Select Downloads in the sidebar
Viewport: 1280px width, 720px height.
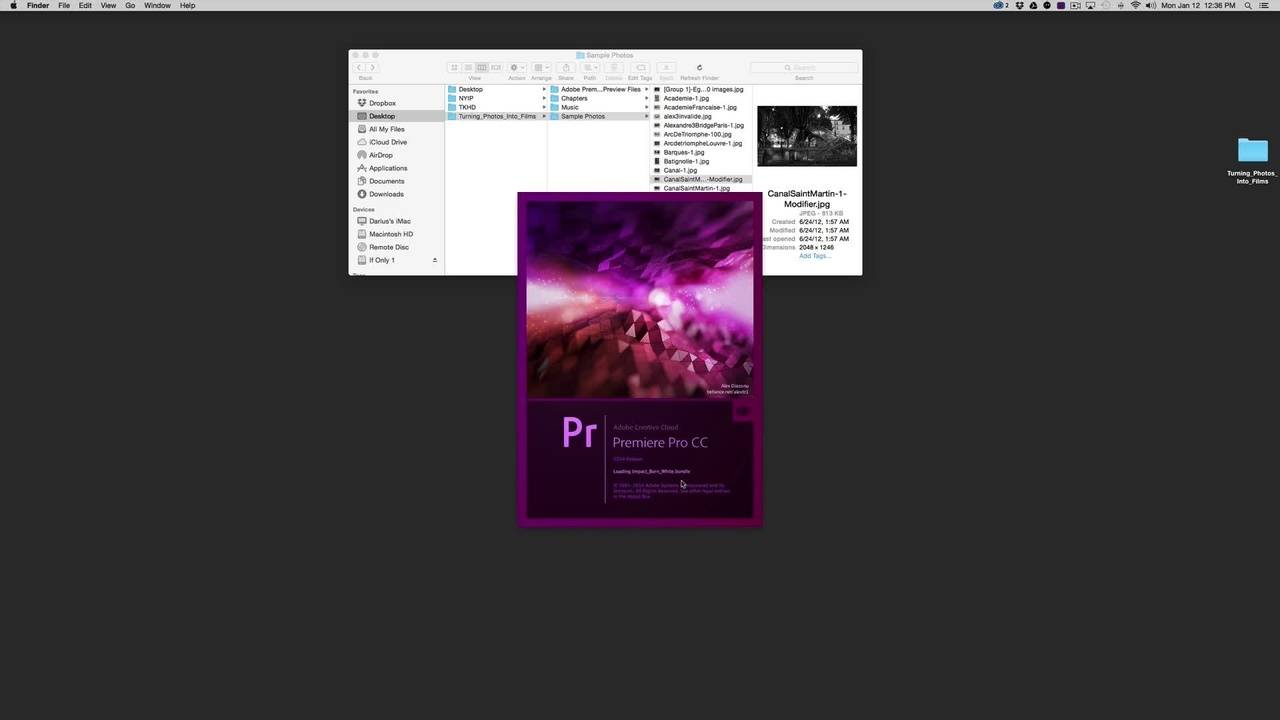[396, 194]
